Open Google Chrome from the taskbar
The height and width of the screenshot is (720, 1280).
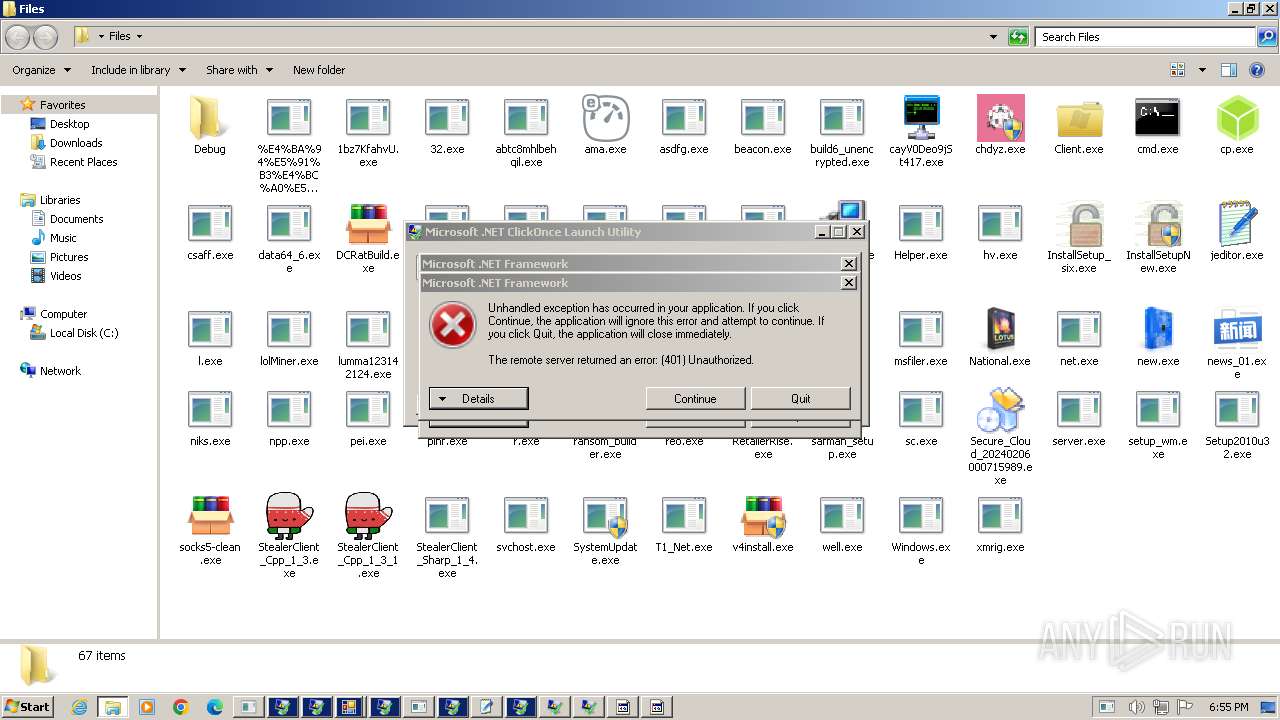tap(180, 707)
